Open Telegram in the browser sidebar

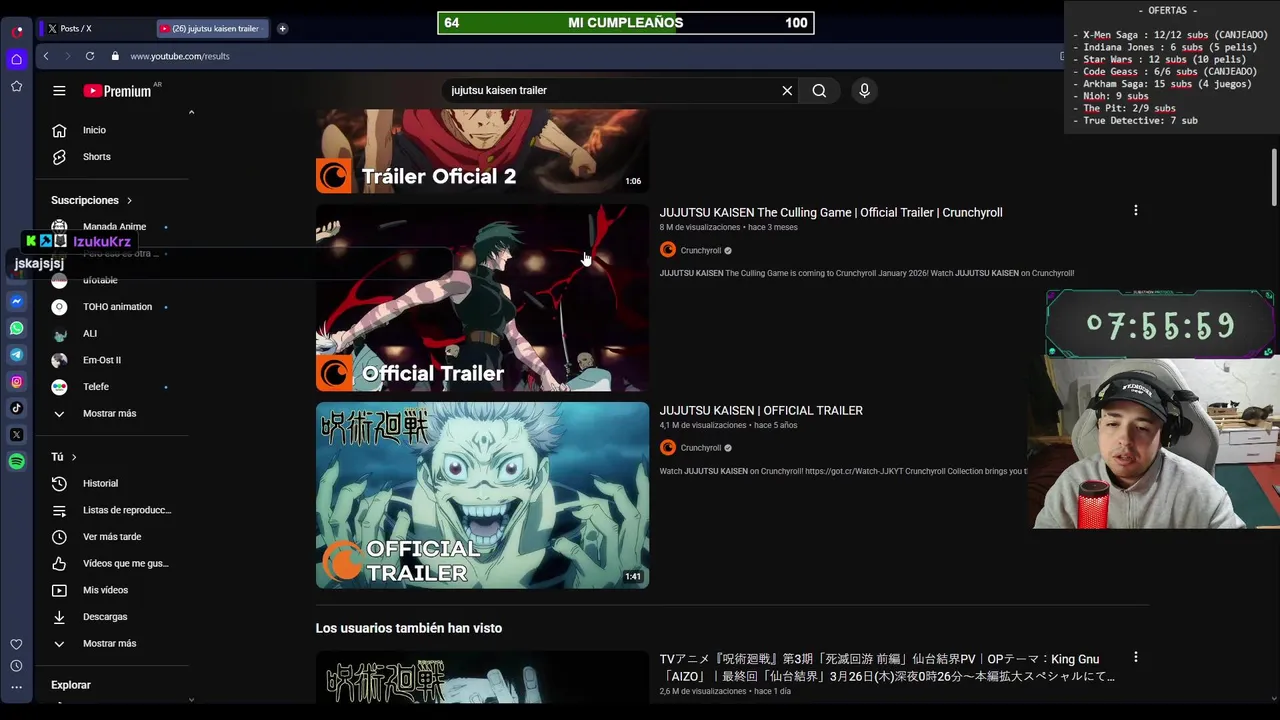[17, 355]
